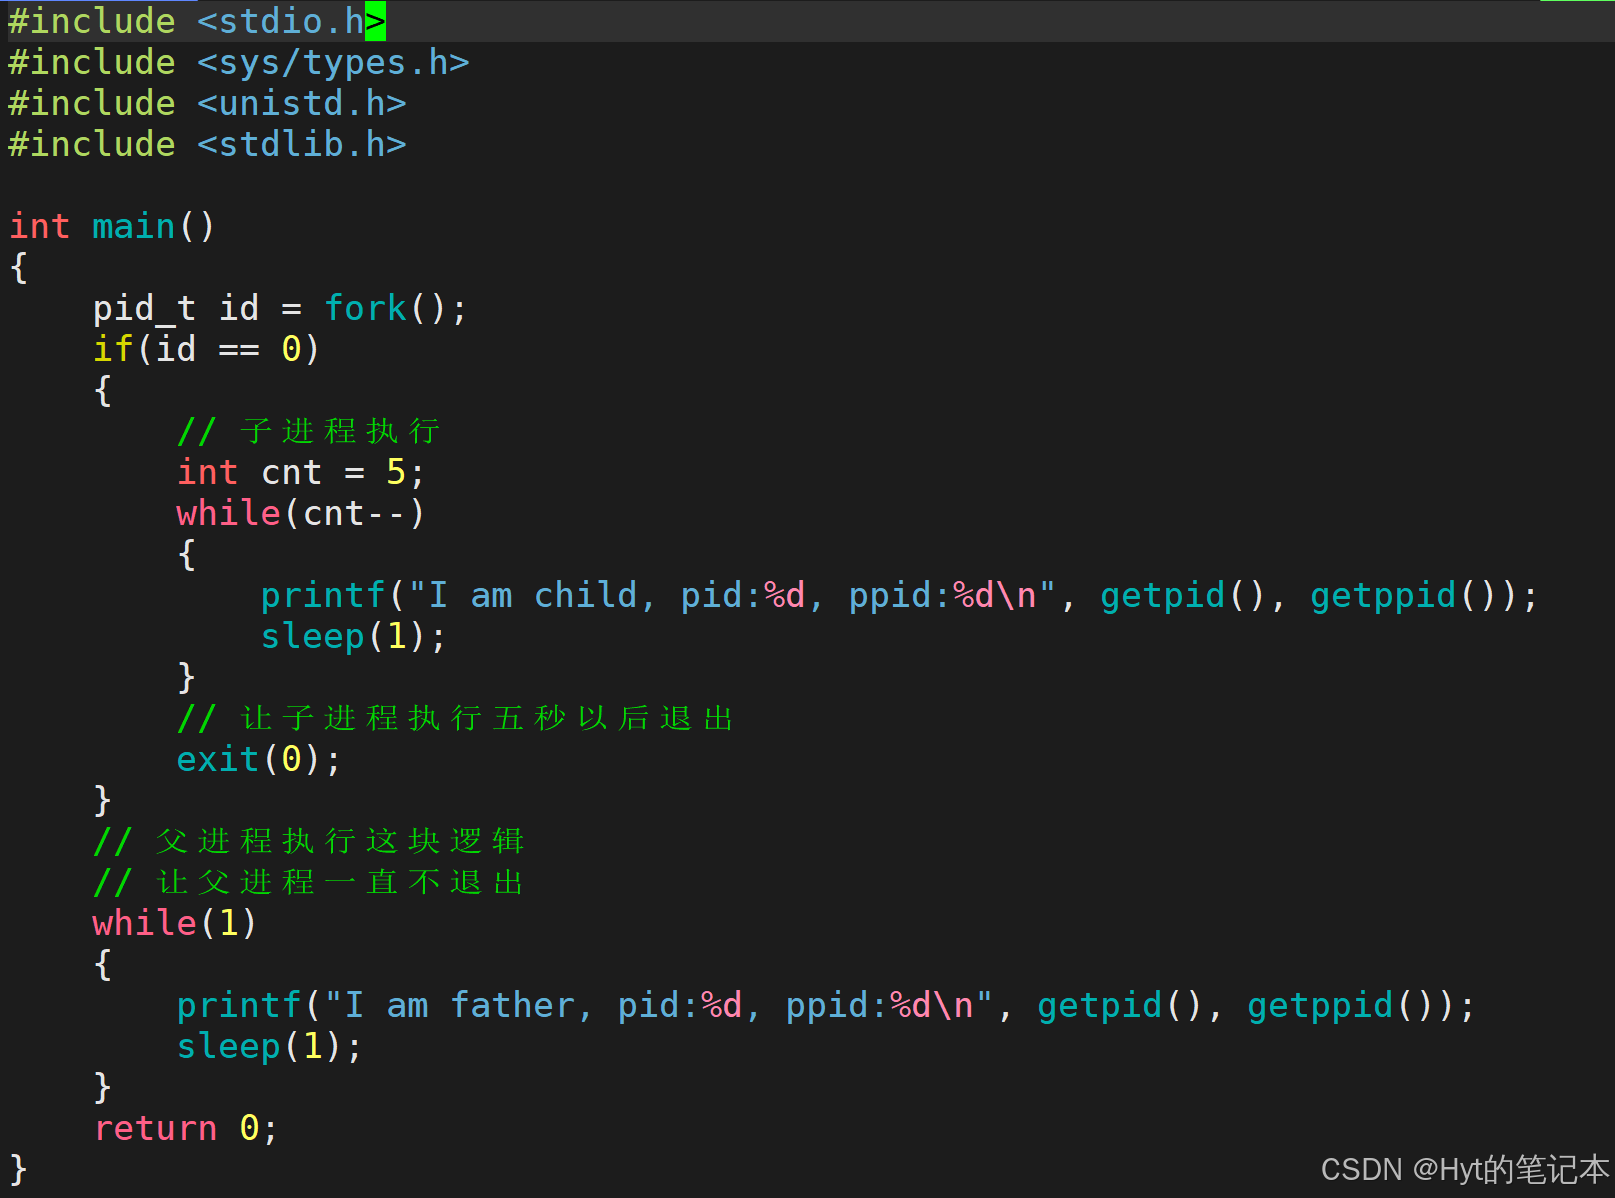Click the 'return 0;' statement
The height and width of the screenshot is (1198, 1615).
(x=186, y=1128)
